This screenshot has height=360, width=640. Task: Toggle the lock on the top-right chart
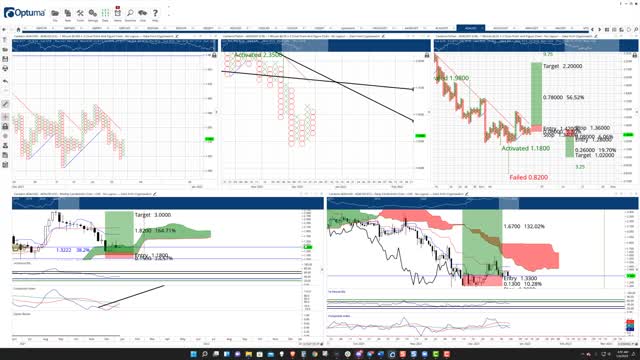(x=635, y=55)
